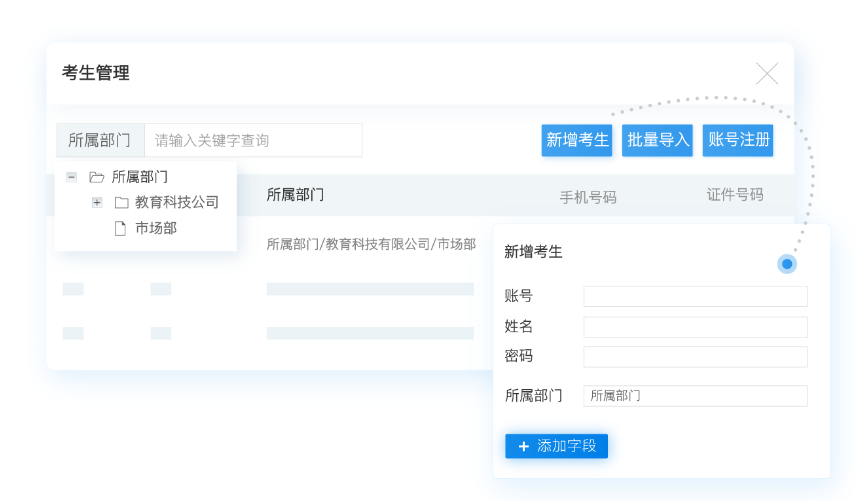Open the 所属部门 field in the form

point(695,396)
